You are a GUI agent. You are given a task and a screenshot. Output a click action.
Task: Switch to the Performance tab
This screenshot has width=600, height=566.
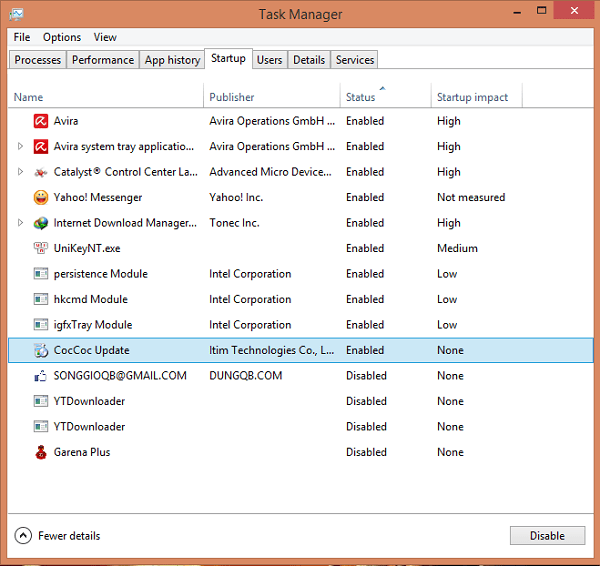coord(103,60)
